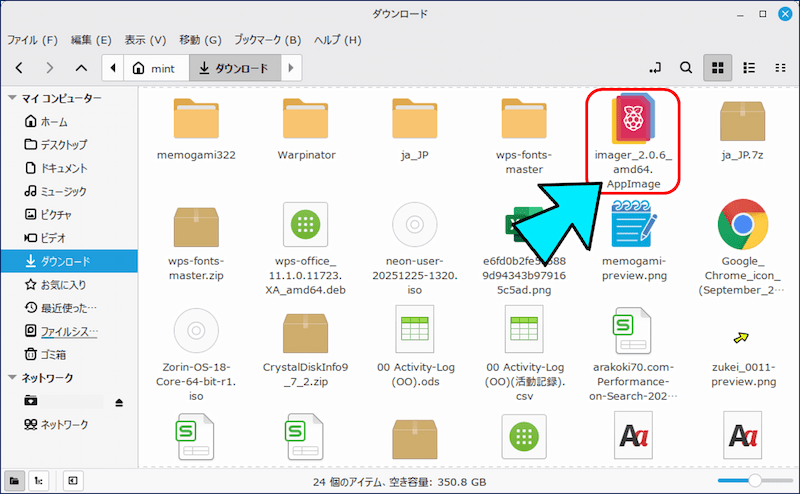
Task: Open the 編集 (E) menu
Action: click(91, 40)
